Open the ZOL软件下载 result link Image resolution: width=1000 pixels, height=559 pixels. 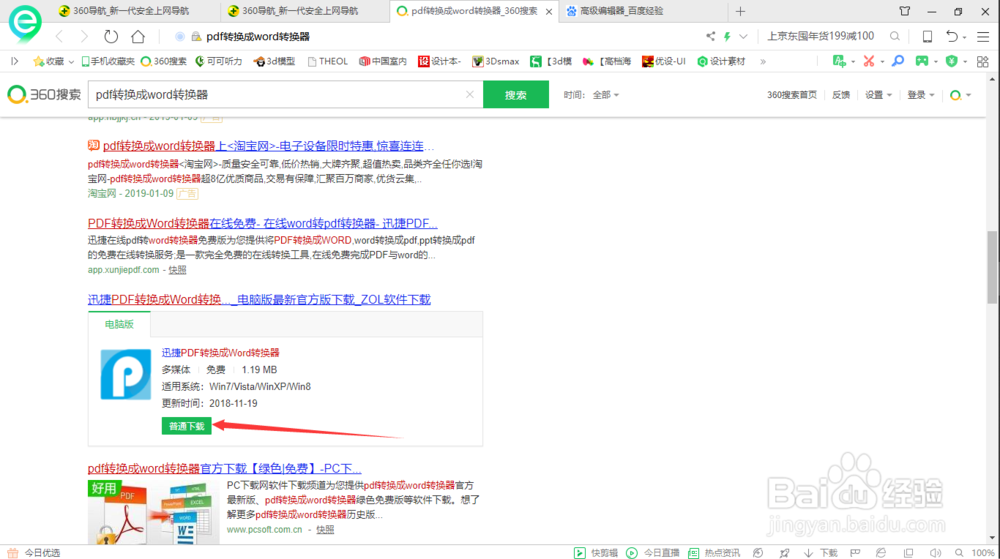[x=259, y=299]
